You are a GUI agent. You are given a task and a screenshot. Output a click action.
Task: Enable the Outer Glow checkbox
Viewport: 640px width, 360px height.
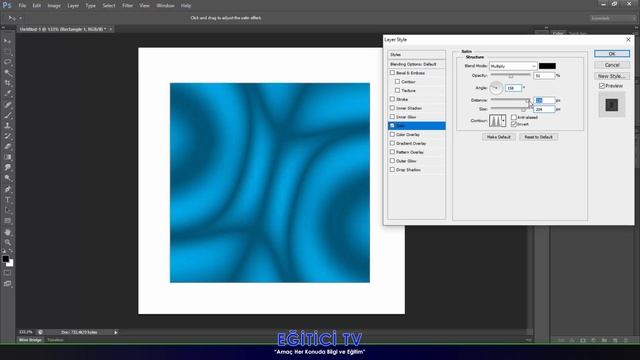click(x=392, y=161)
